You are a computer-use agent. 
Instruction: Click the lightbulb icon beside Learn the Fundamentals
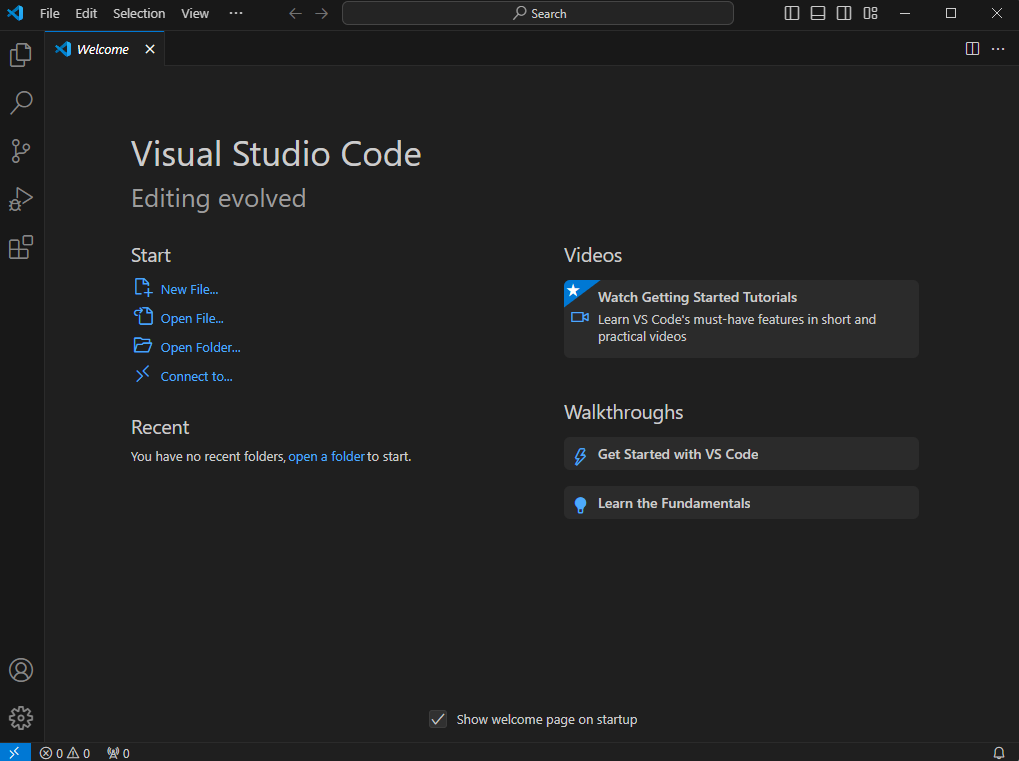[580, 504]
